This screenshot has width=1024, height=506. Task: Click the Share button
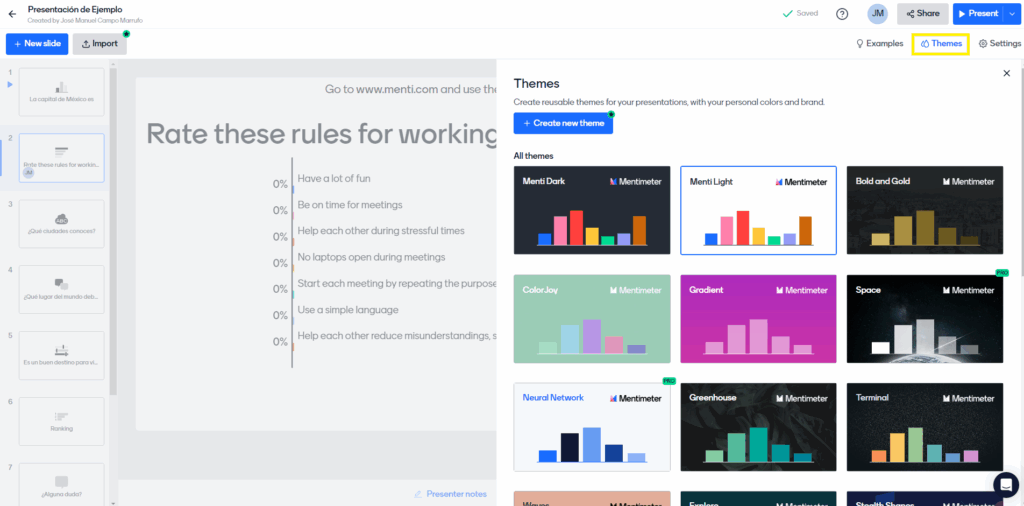[922, 14]
